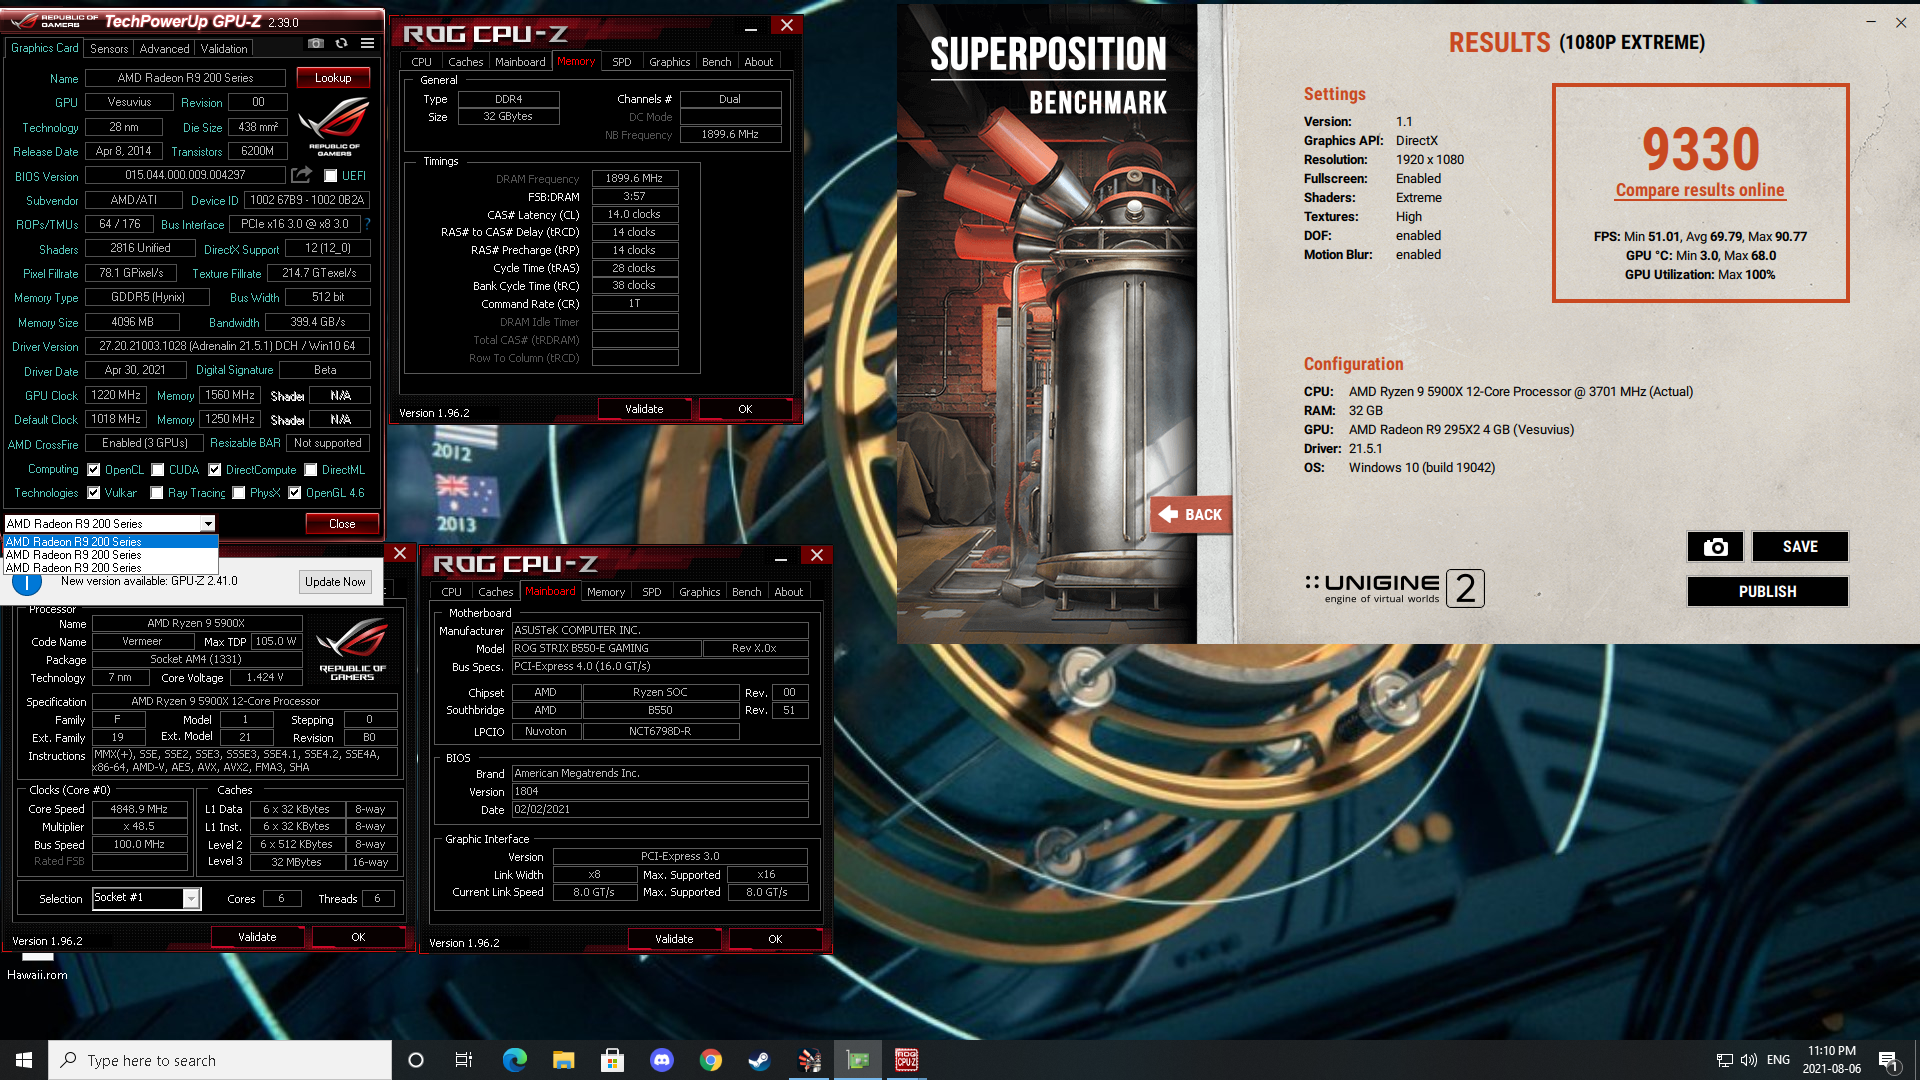Open Google Chrome from the taskbar
Image resolution: width=1920 pixels, height=1080 pixels.
[710, 1060]
